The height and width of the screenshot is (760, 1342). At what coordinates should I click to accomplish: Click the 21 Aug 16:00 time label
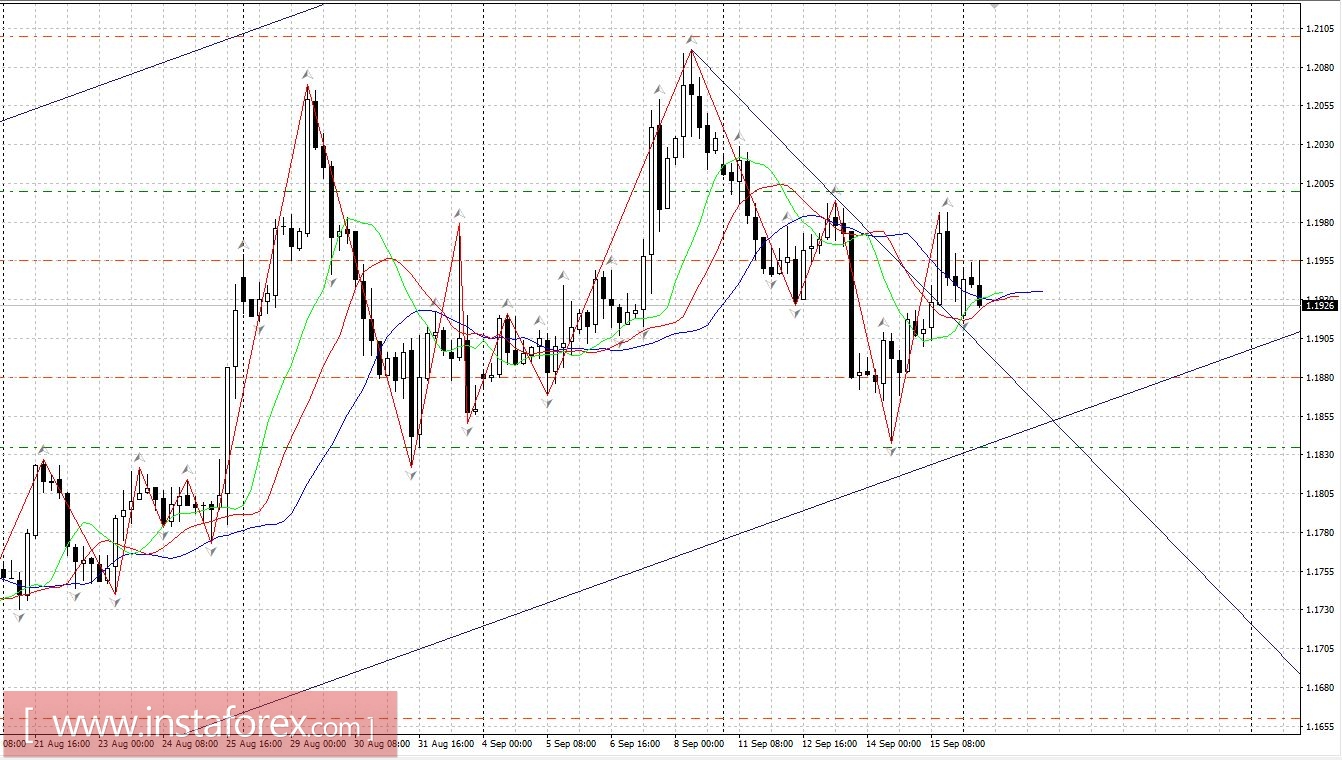(62, 745)
